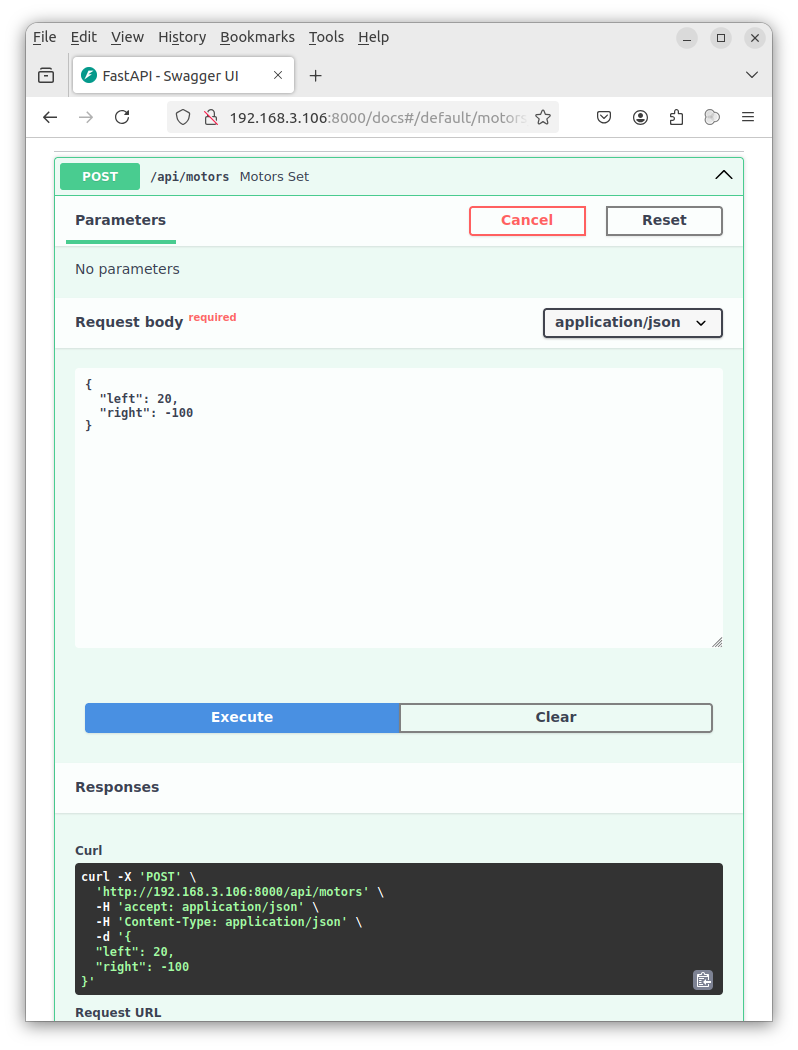Viewport: 798px width, 1050px height.
Task: Open the History menu
Action: pos(182,38)
